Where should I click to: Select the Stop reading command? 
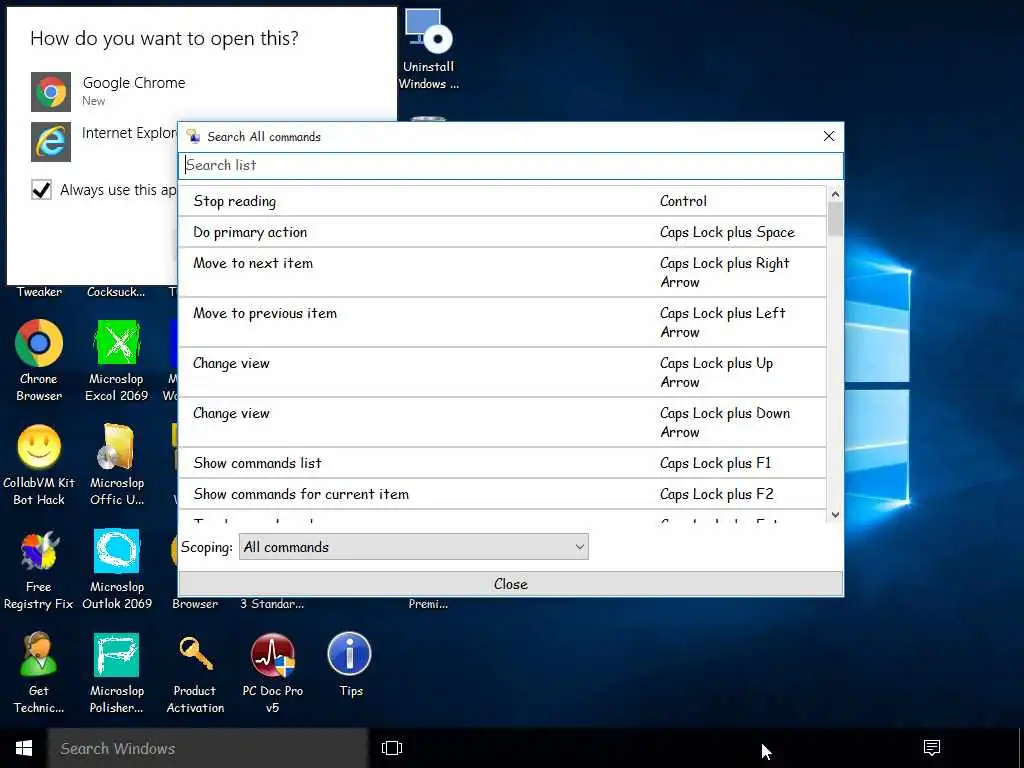coord(502,201)
